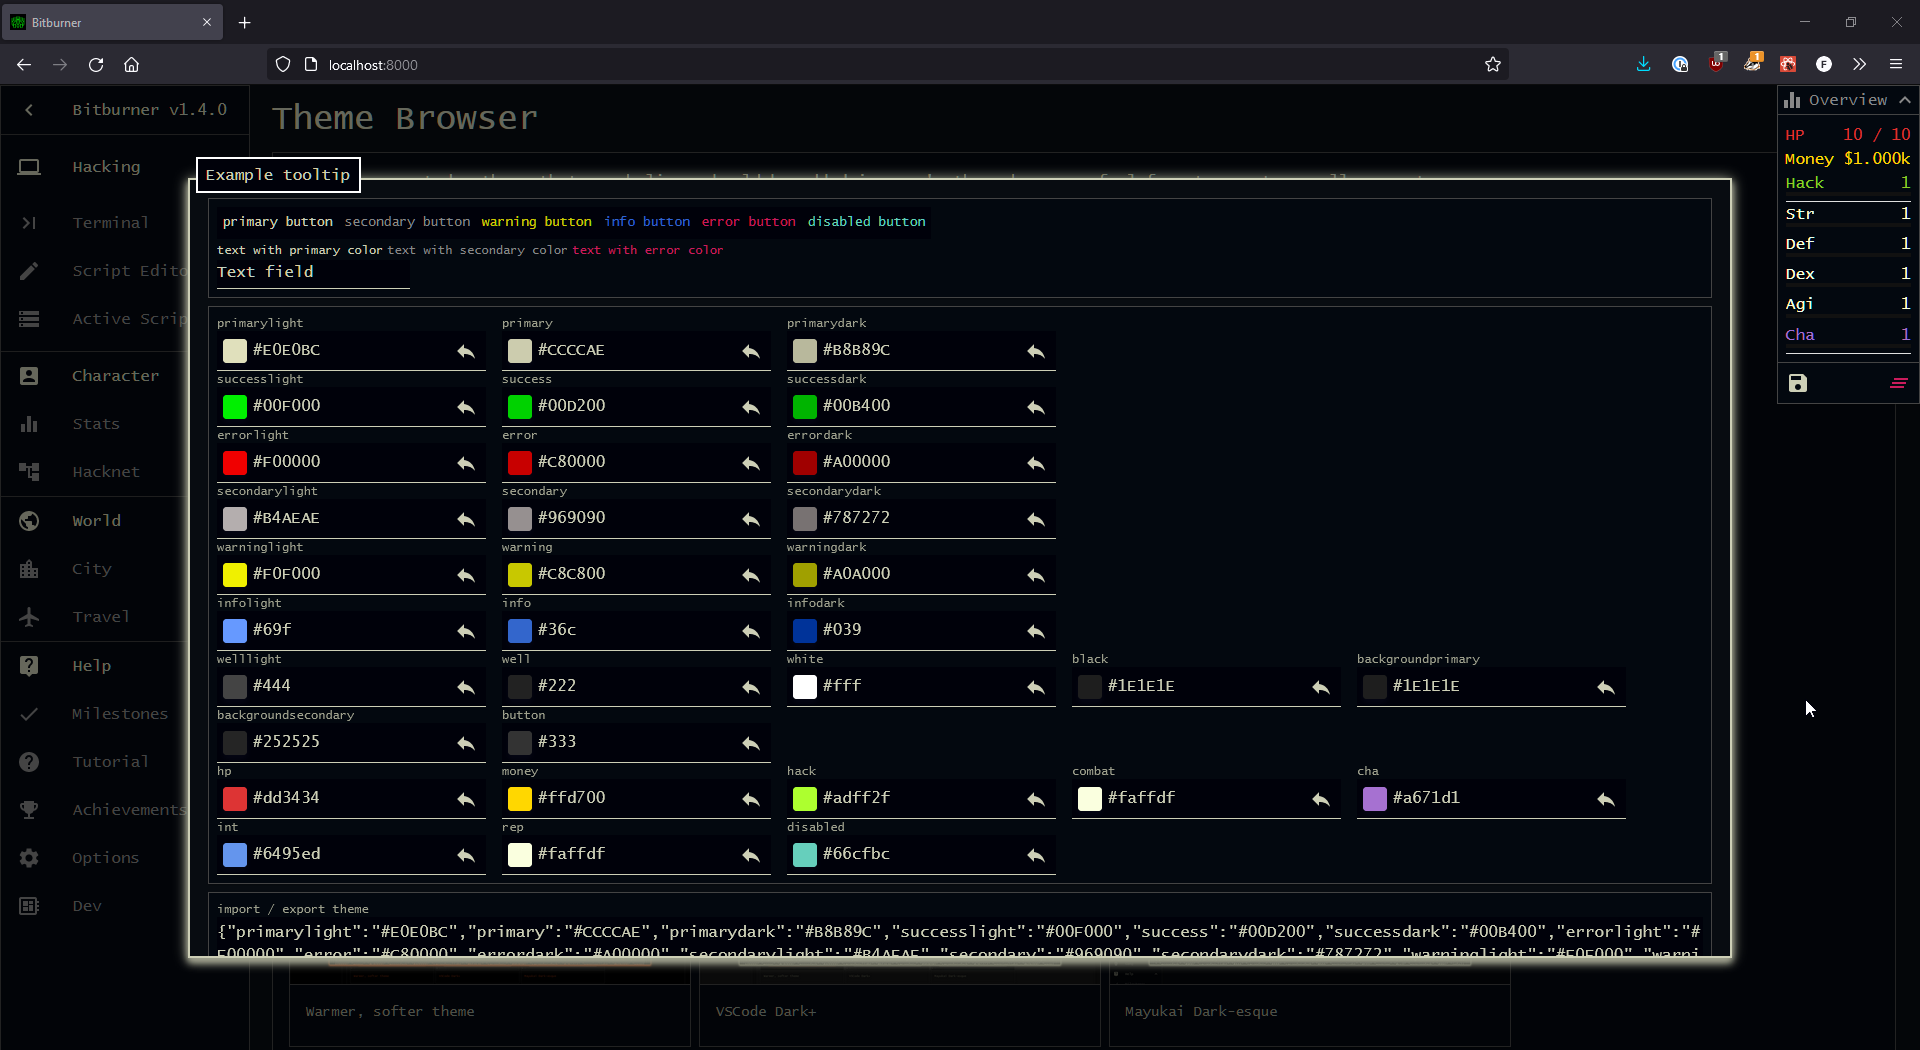Reset the primarylight color with its undo arrow

[466, 351]
